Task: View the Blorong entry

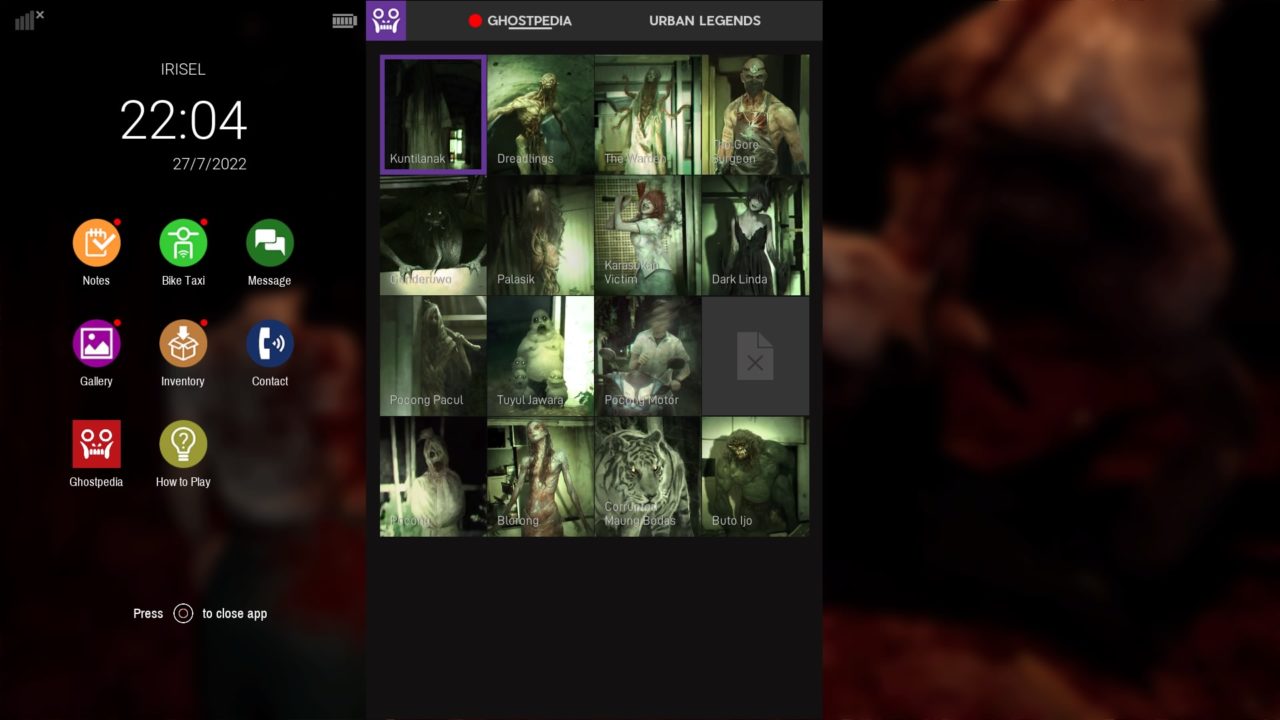Action: 540,477
